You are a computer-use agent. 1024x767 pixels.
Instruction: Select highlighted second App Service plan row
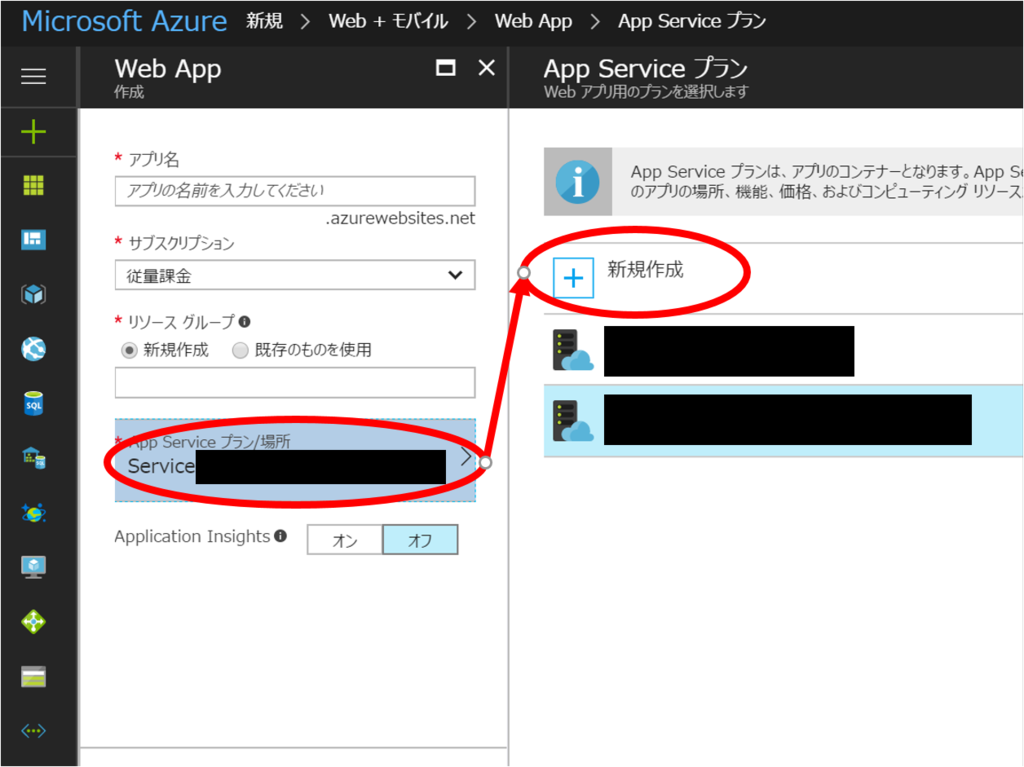pos(784,420)
